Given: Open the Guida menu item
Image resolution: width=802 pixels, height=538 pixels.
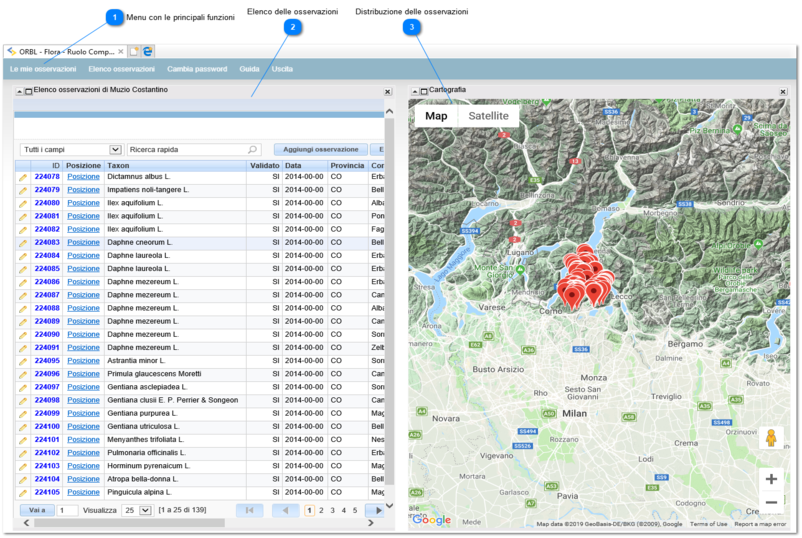Looking at the screenshot, I should click(249, 69).
